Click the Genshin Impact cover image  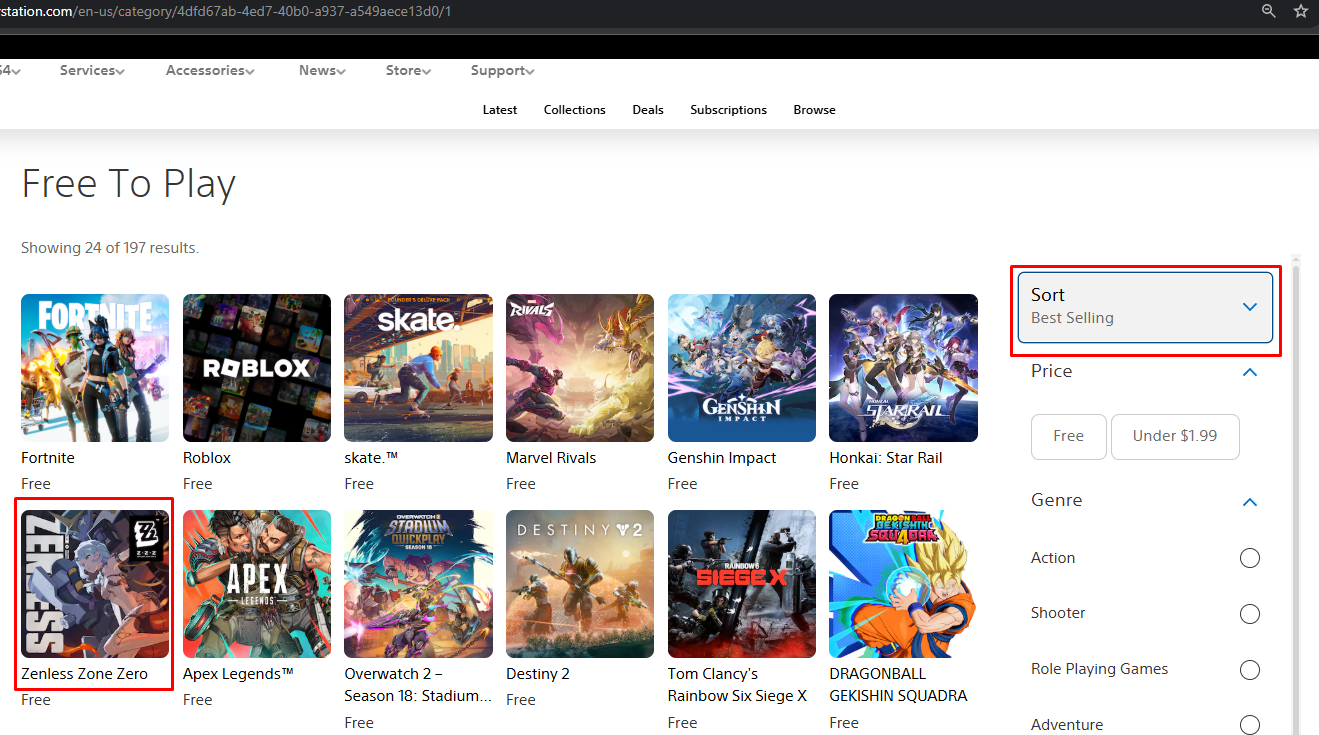coord(742,368)
